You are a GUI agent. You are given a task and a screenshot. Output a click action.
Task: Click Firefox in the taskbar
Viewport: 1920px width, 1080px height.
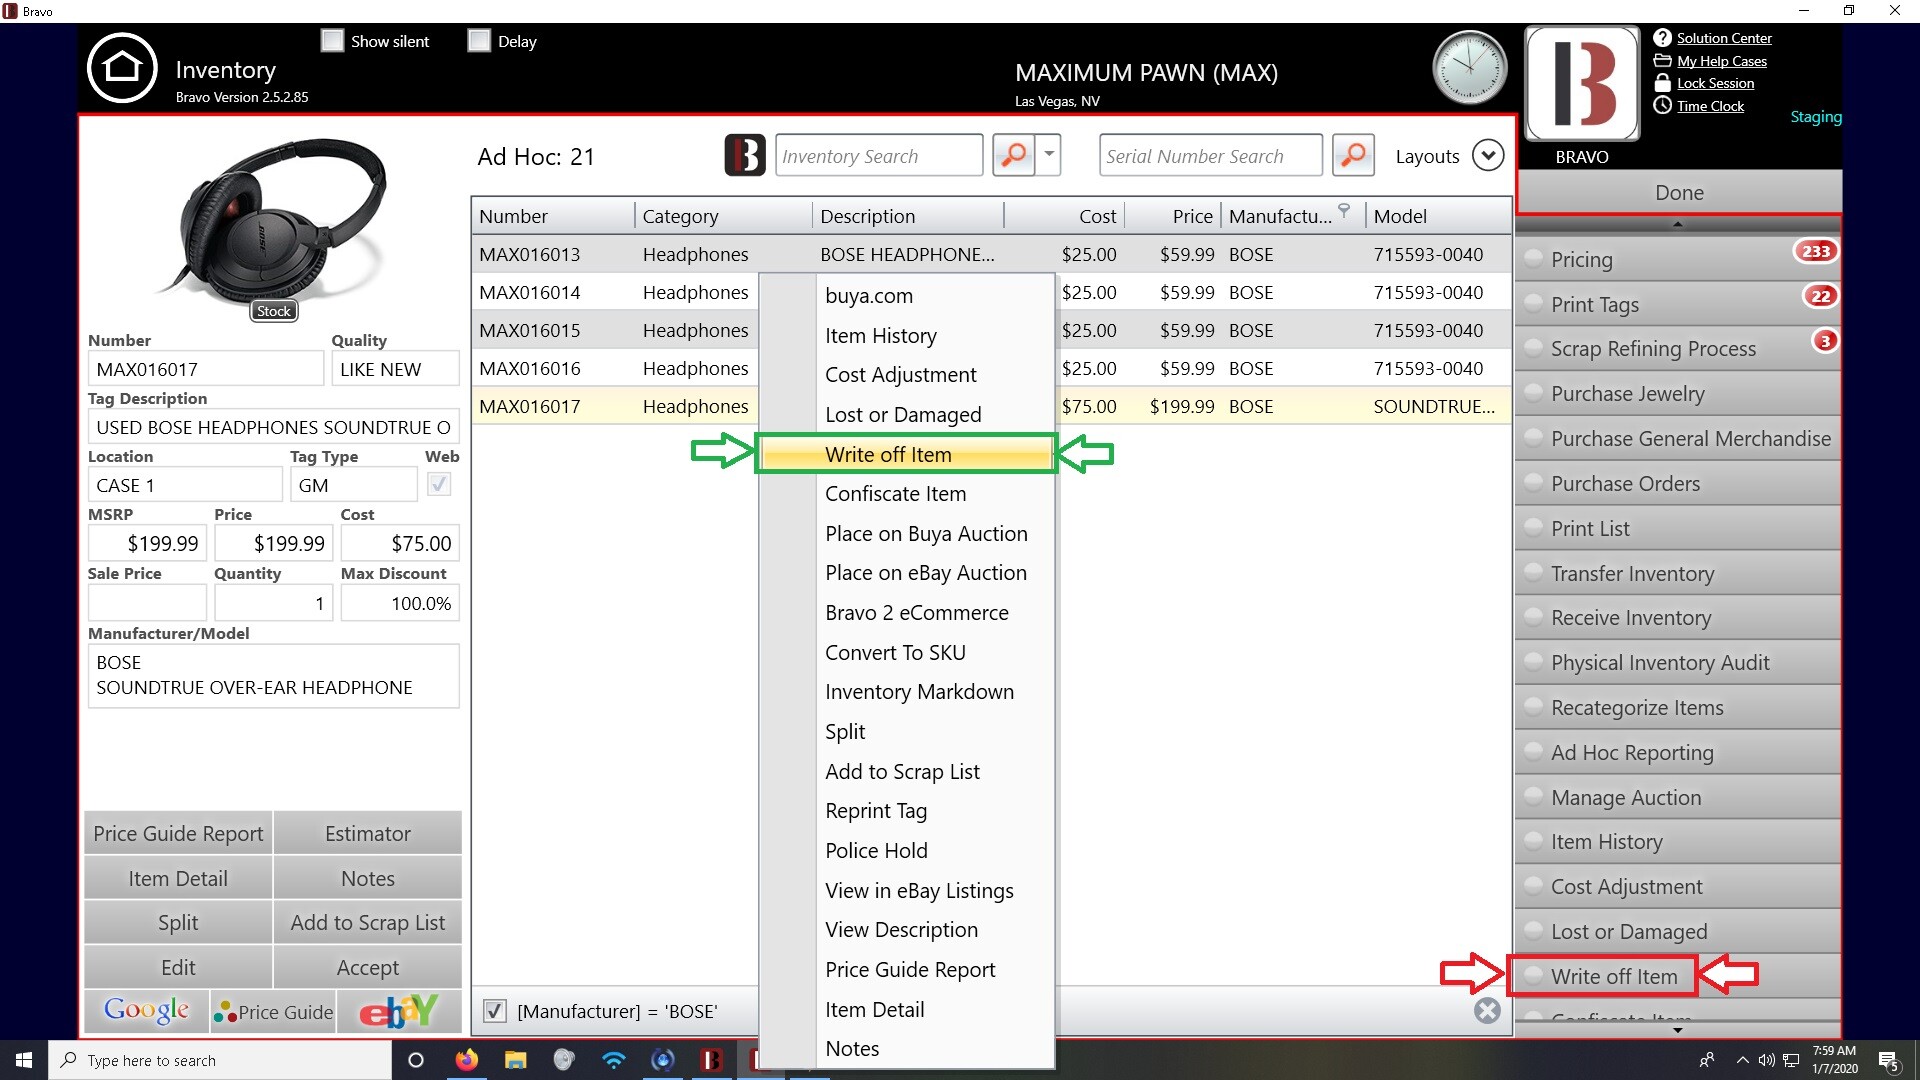pyautogui.click(x=466, y=1060)
